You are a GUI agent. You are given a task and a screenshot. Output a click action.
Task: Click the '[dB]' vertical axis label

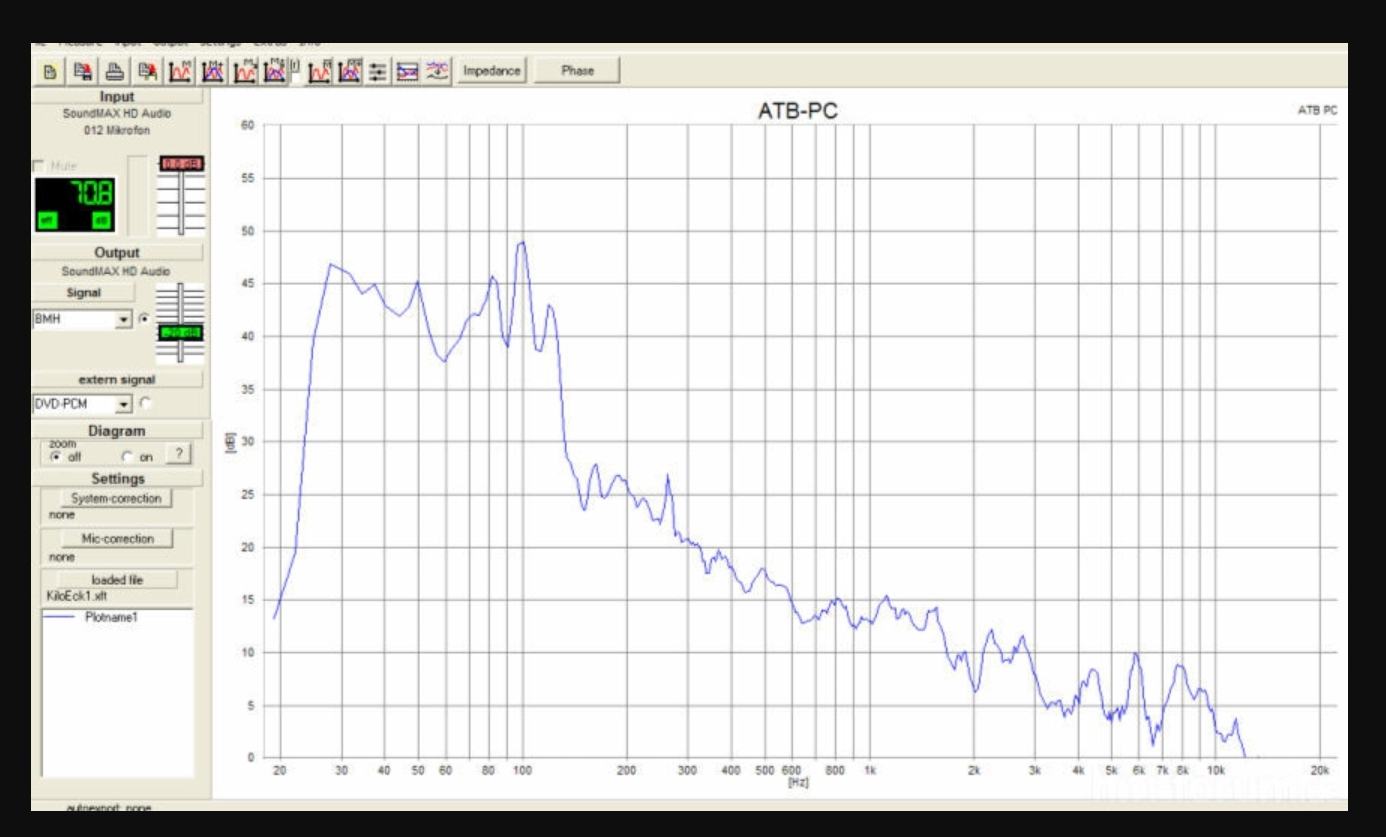pyautogui.click(x=229, y=441)
